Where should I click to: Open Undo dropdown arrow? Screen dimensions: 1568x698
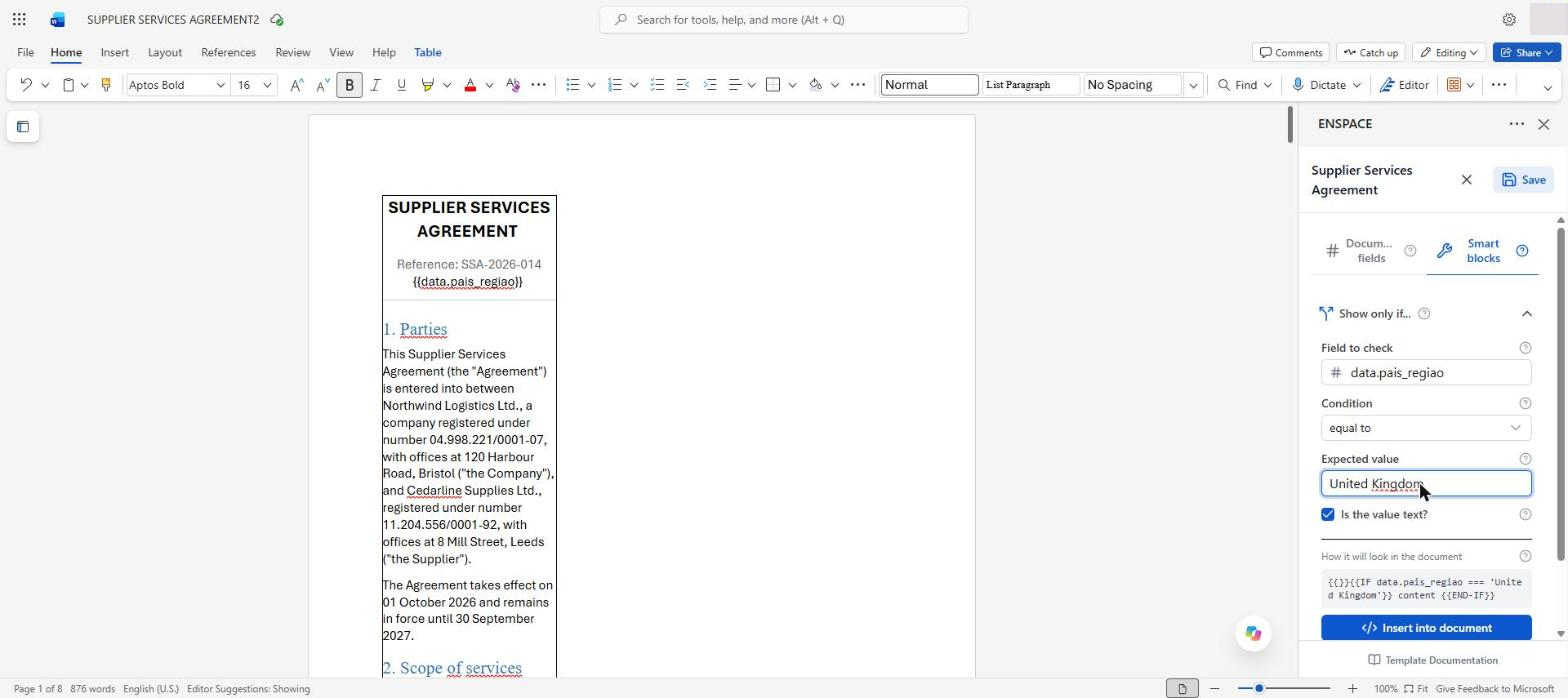45,85
